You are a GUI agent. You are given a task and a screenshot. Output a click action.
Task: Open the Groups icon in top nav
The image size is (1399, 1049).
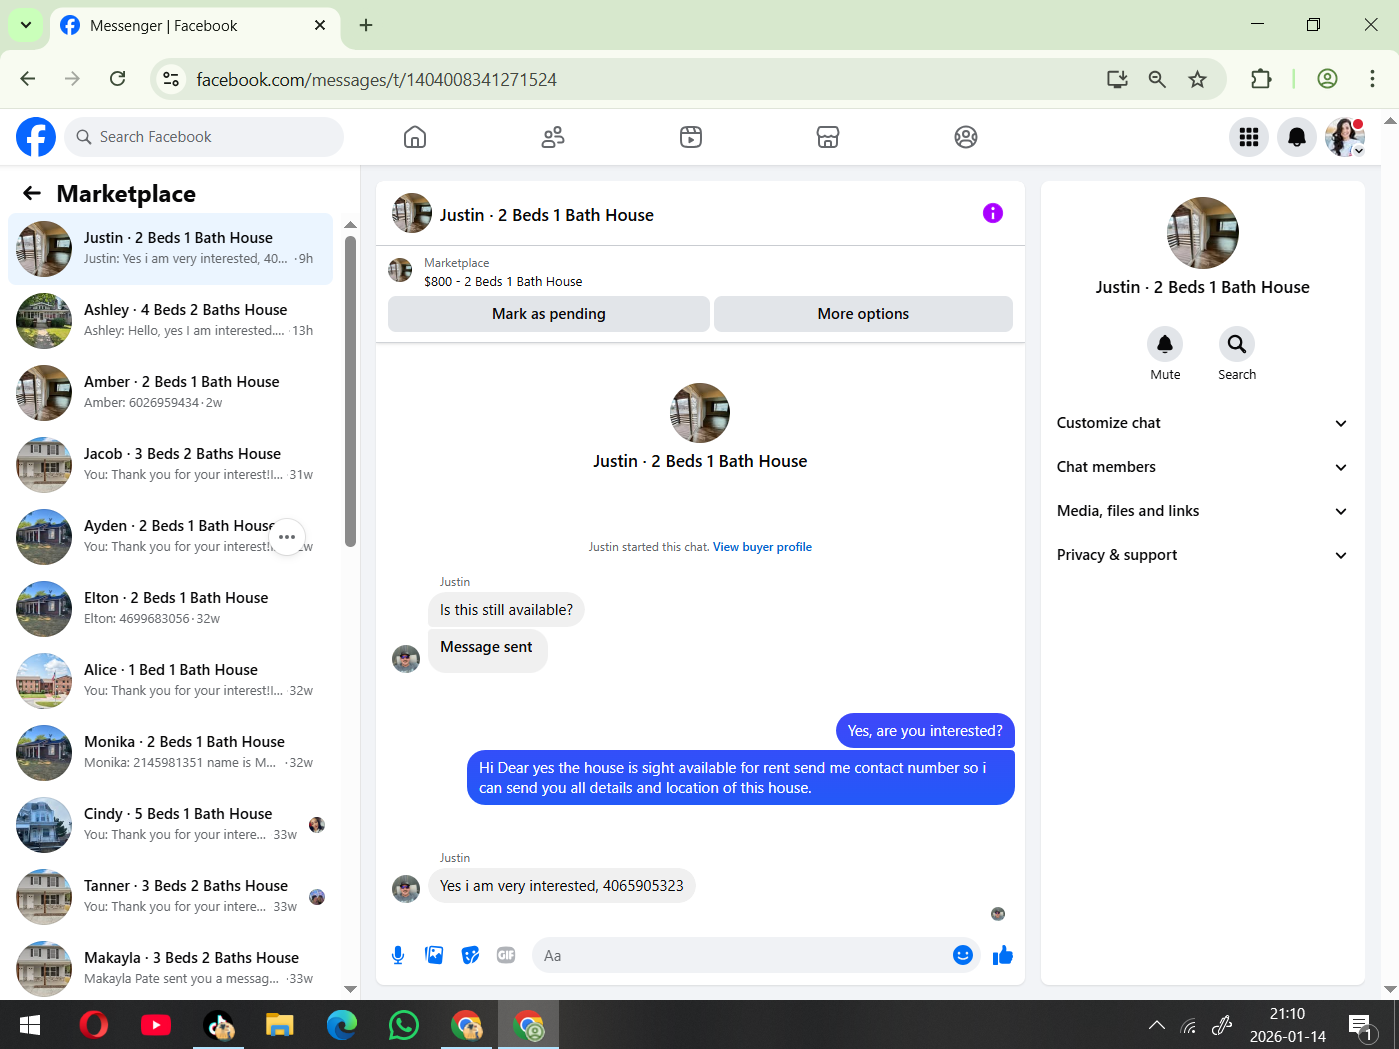pyautogui.click(x=966, y=137)
